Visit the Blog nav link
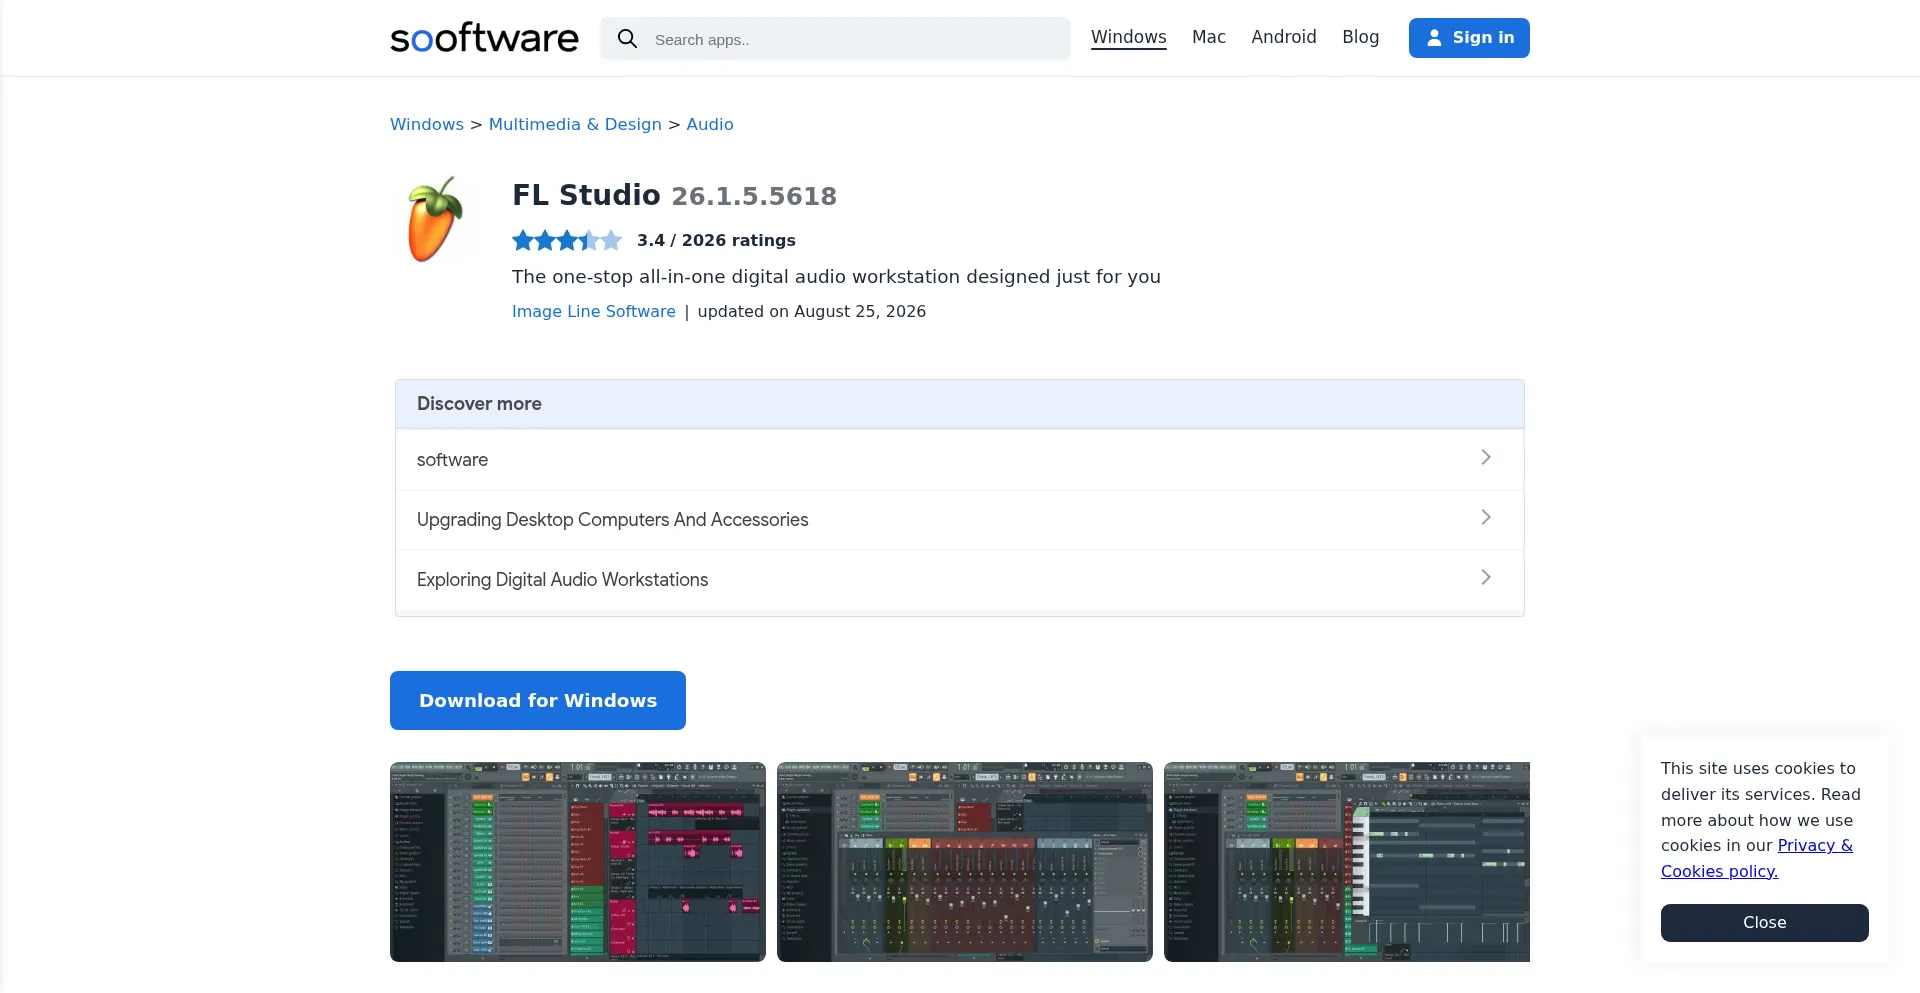 (x=1360, y=37)
